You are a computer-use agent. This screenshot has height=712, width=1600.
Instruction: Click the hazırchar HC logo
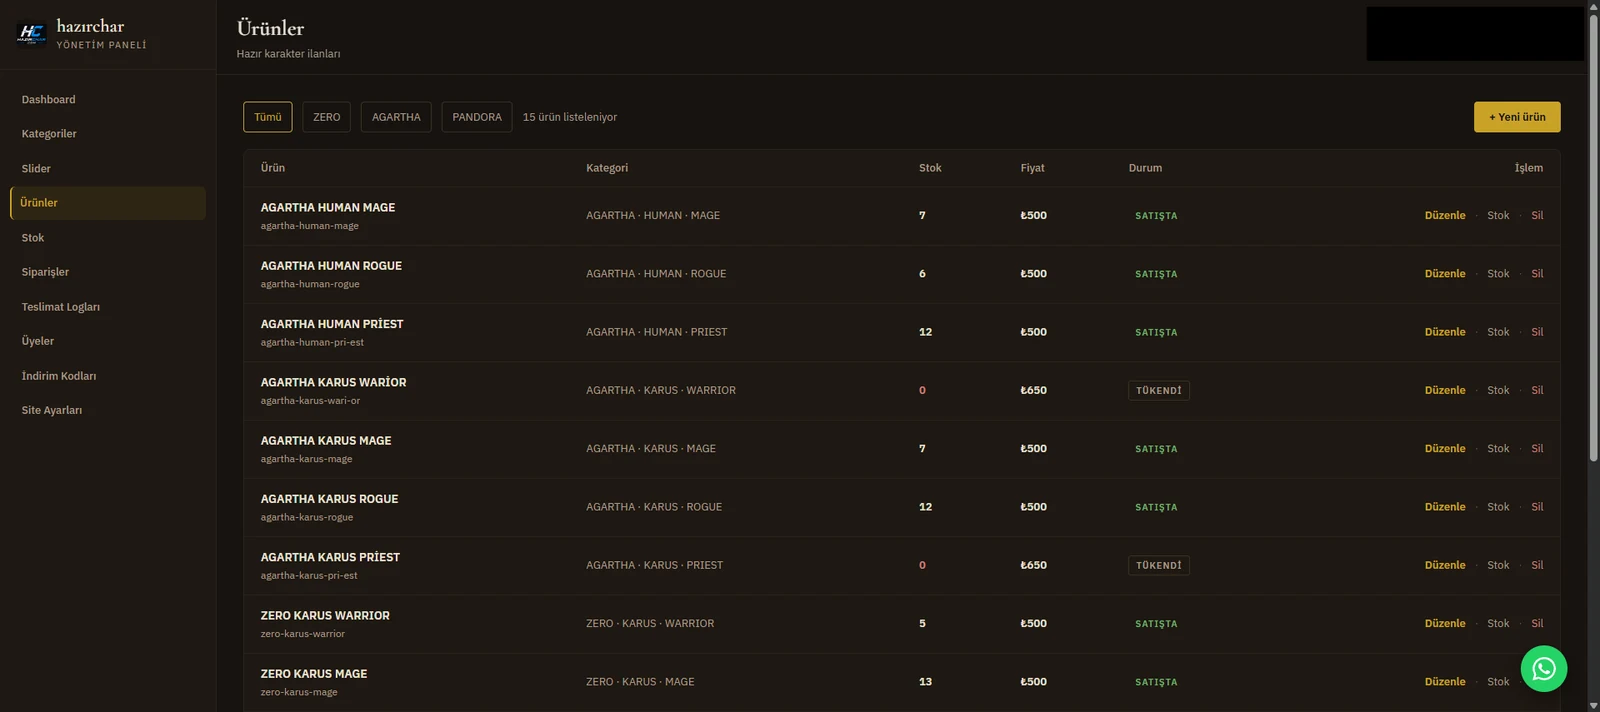pos(32,33)
